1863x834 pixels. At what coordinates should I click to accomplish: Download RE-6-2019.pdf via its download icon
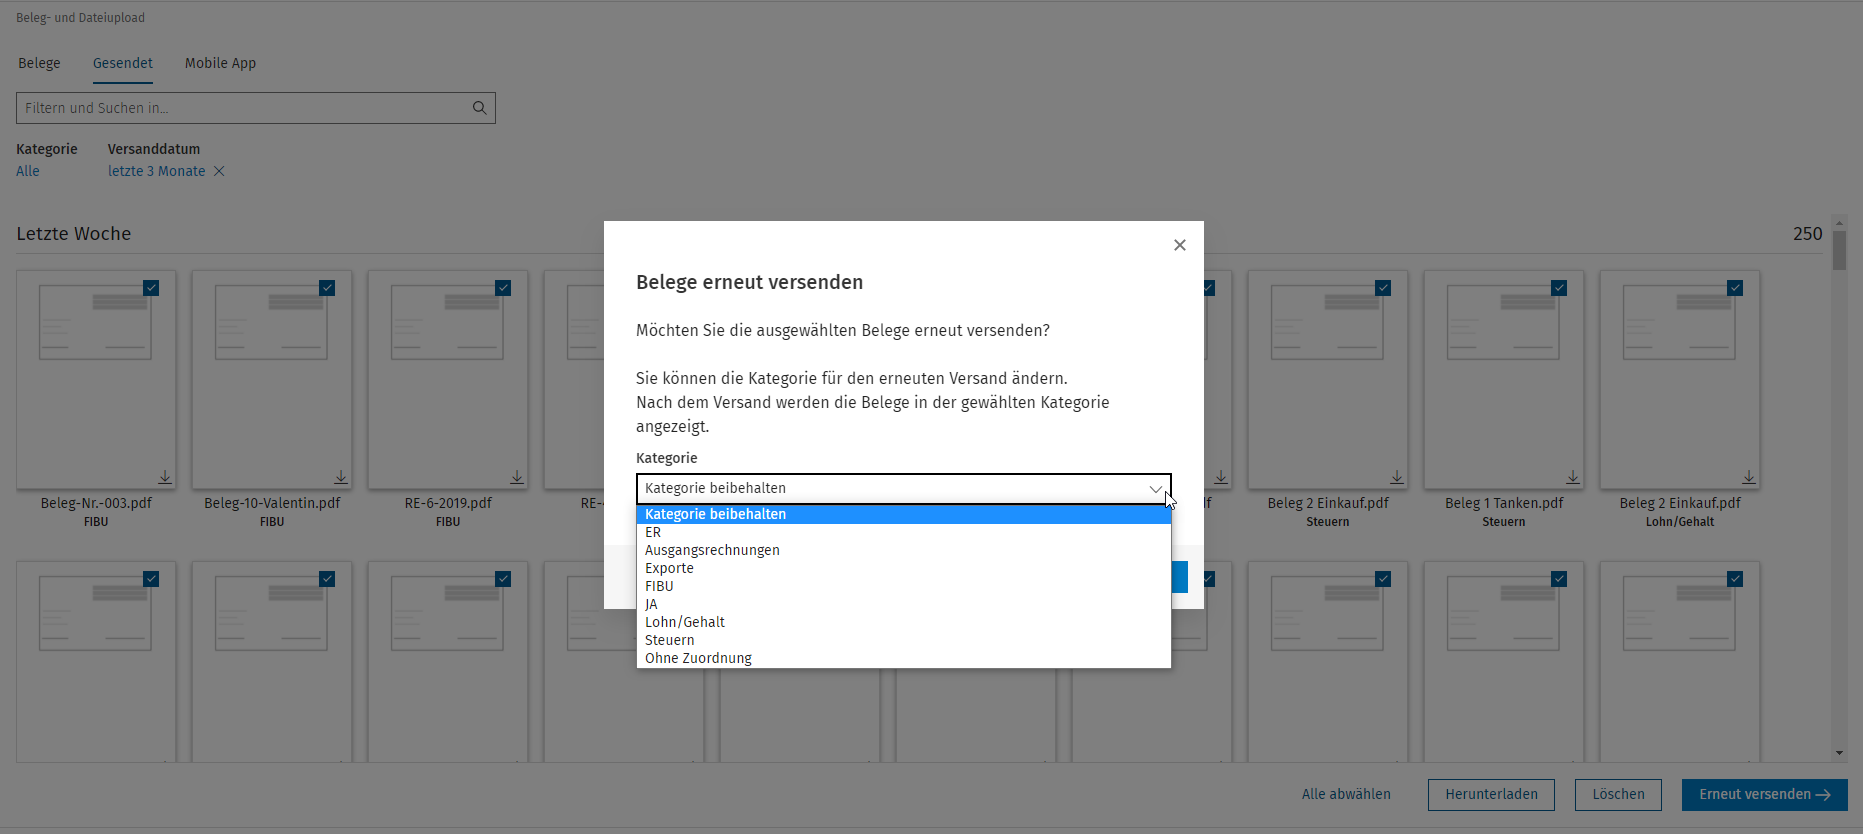[517, 477]
